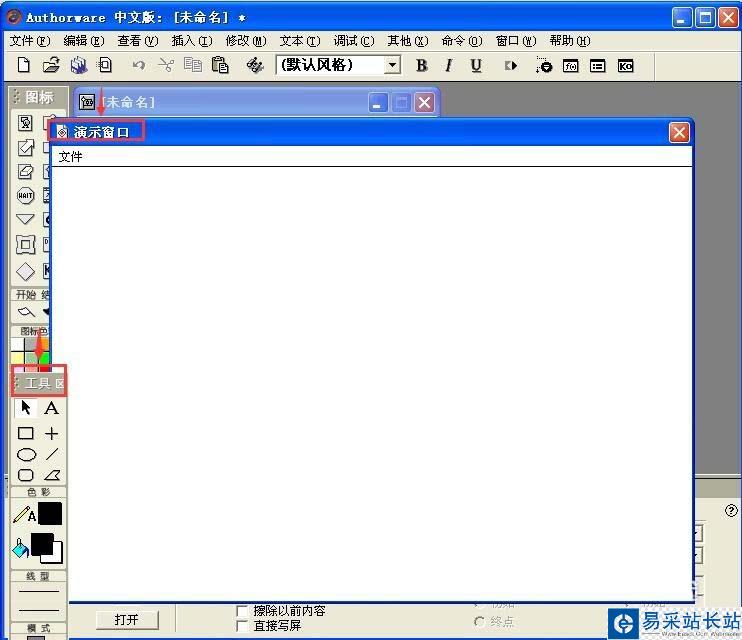Select the Framework icon in icon palette

[x=25, y=245]
